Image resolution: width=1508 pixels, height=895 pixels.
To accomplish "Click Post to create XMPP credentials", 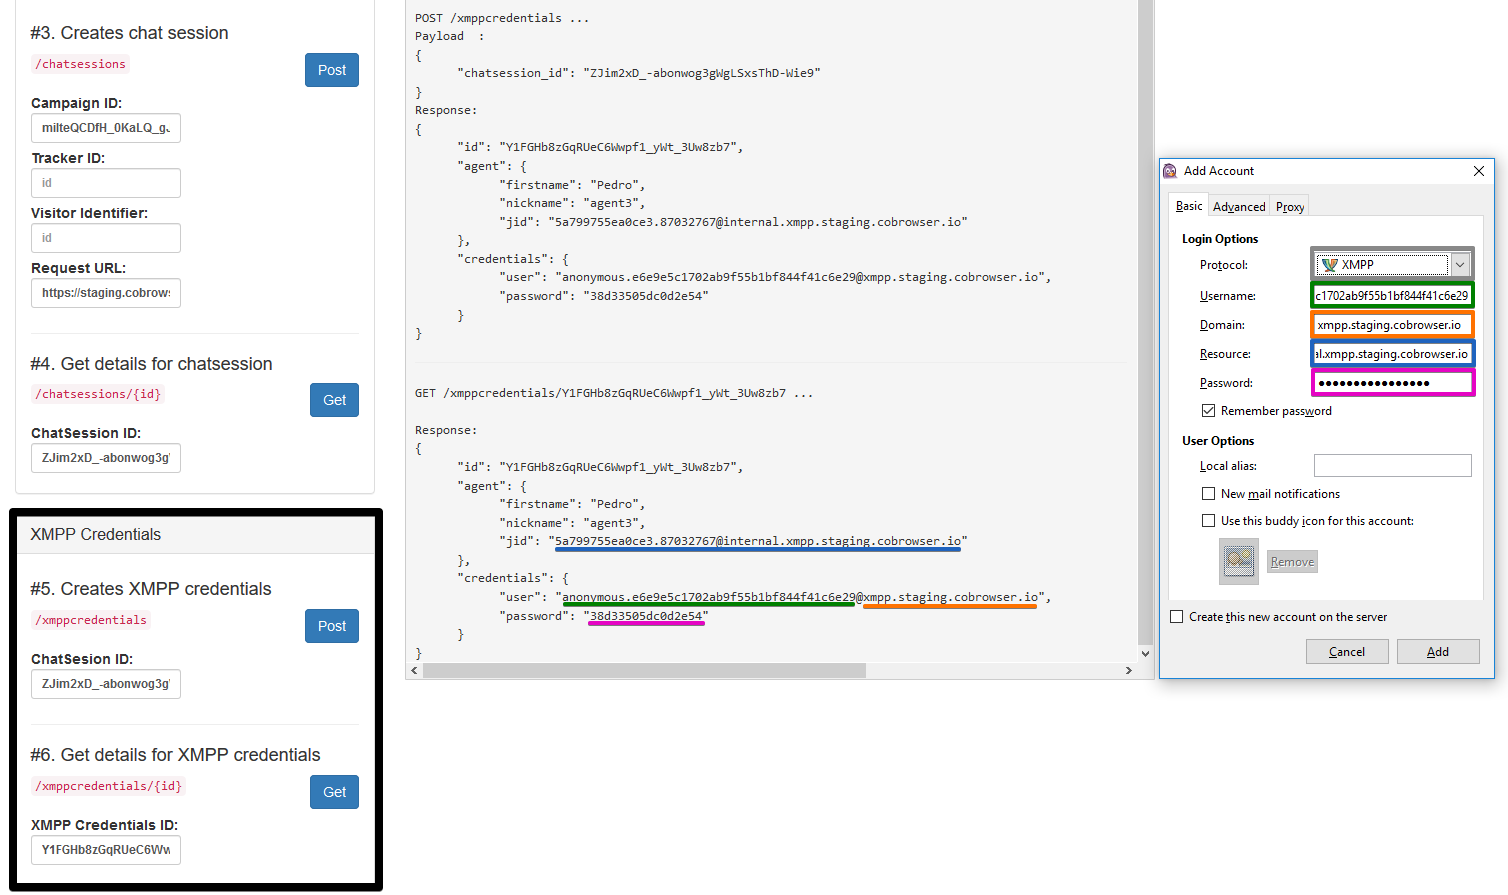I will [x=332, y=626].
